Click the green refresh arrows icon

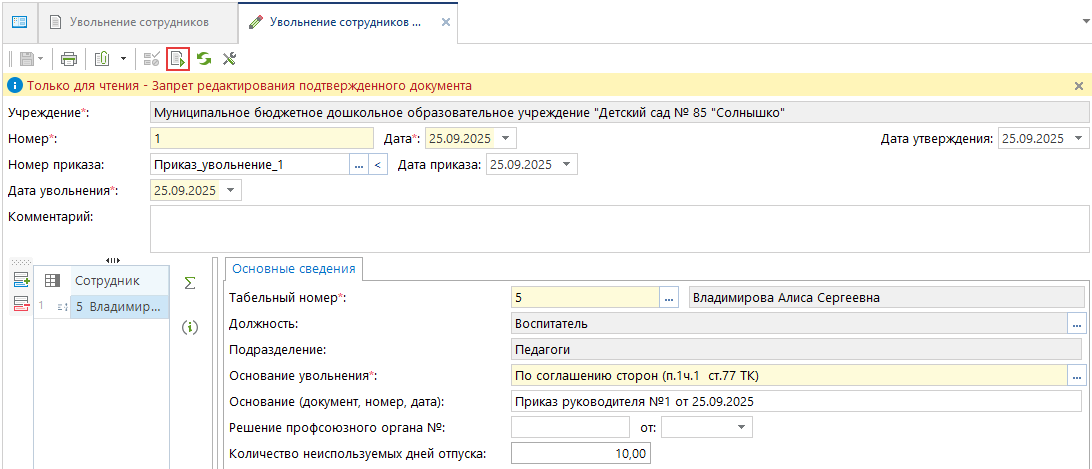(204, 59)
